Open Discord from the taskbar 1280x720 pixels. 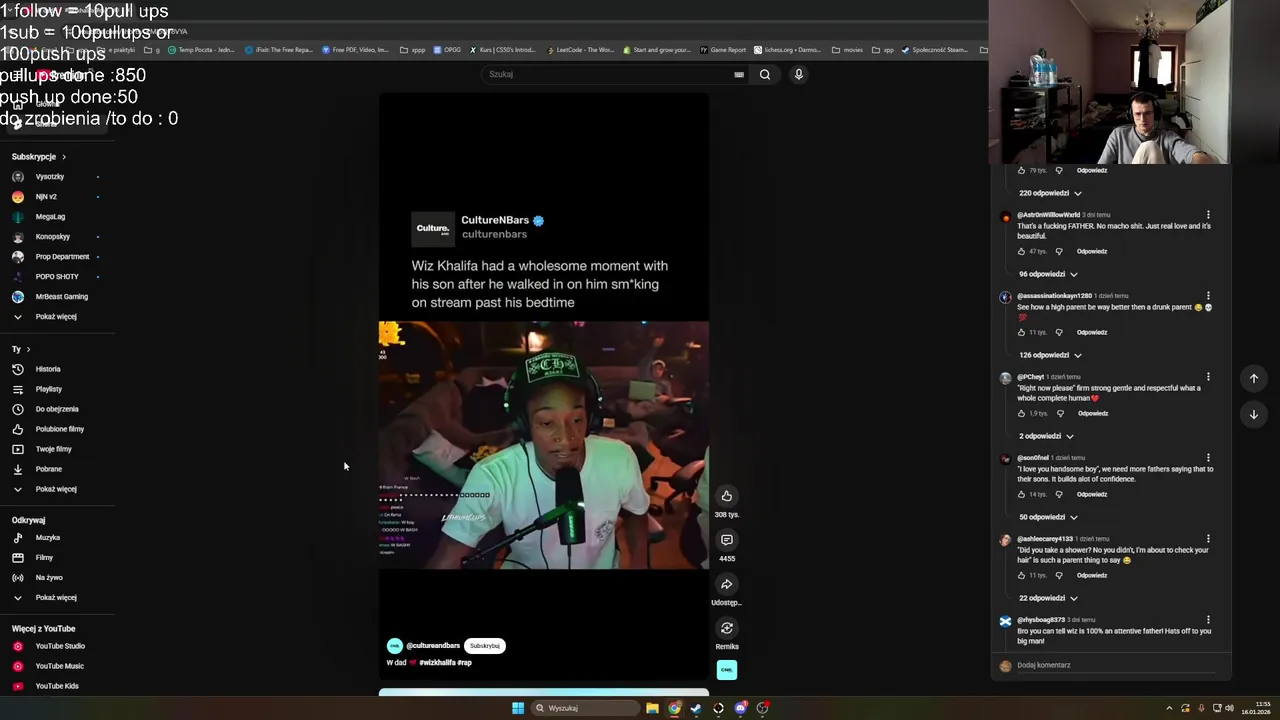click(740, 708)
